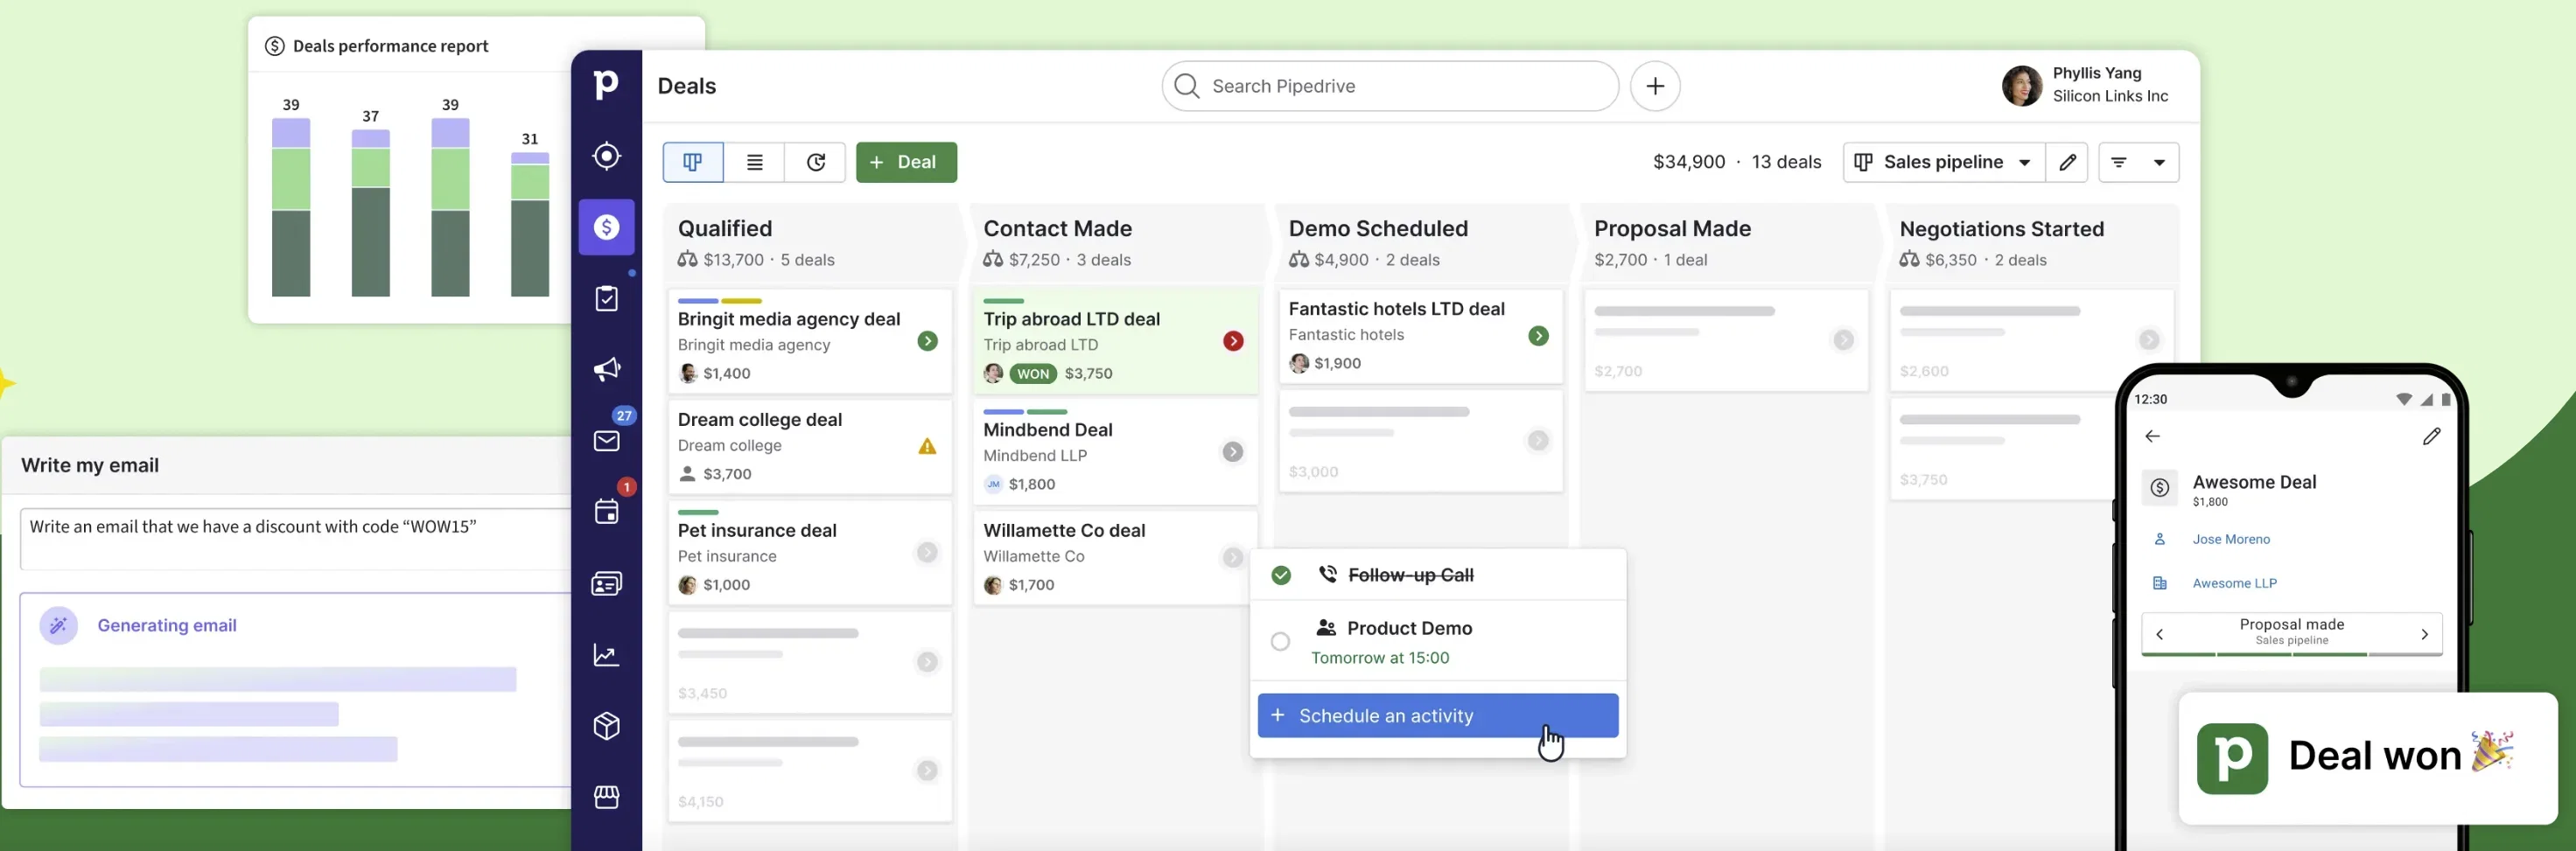Open the Marketplace store icon in sidebar

(606, 797)
